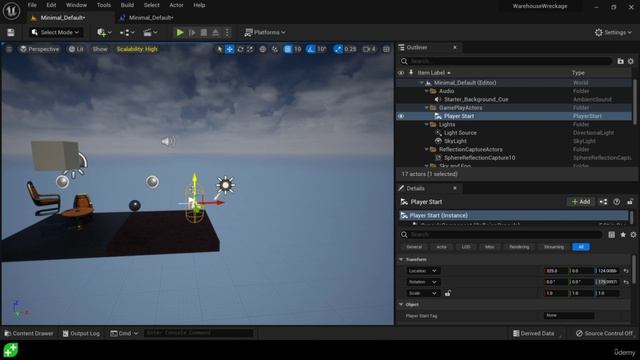
Task: Open play mode options three-dot menu
Action: tap(228, 33)
